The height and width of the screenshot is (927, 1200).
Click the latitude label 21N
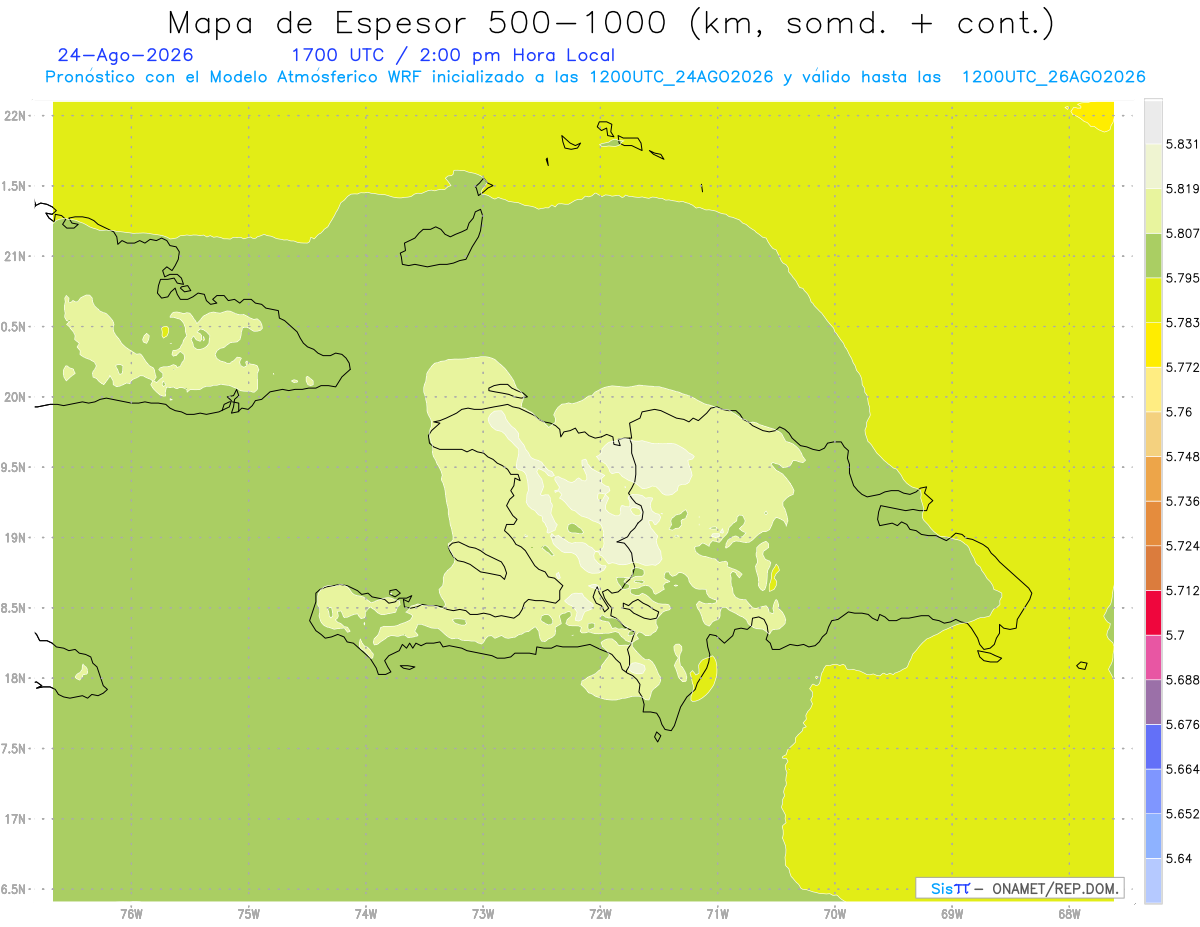pos(15,256)
